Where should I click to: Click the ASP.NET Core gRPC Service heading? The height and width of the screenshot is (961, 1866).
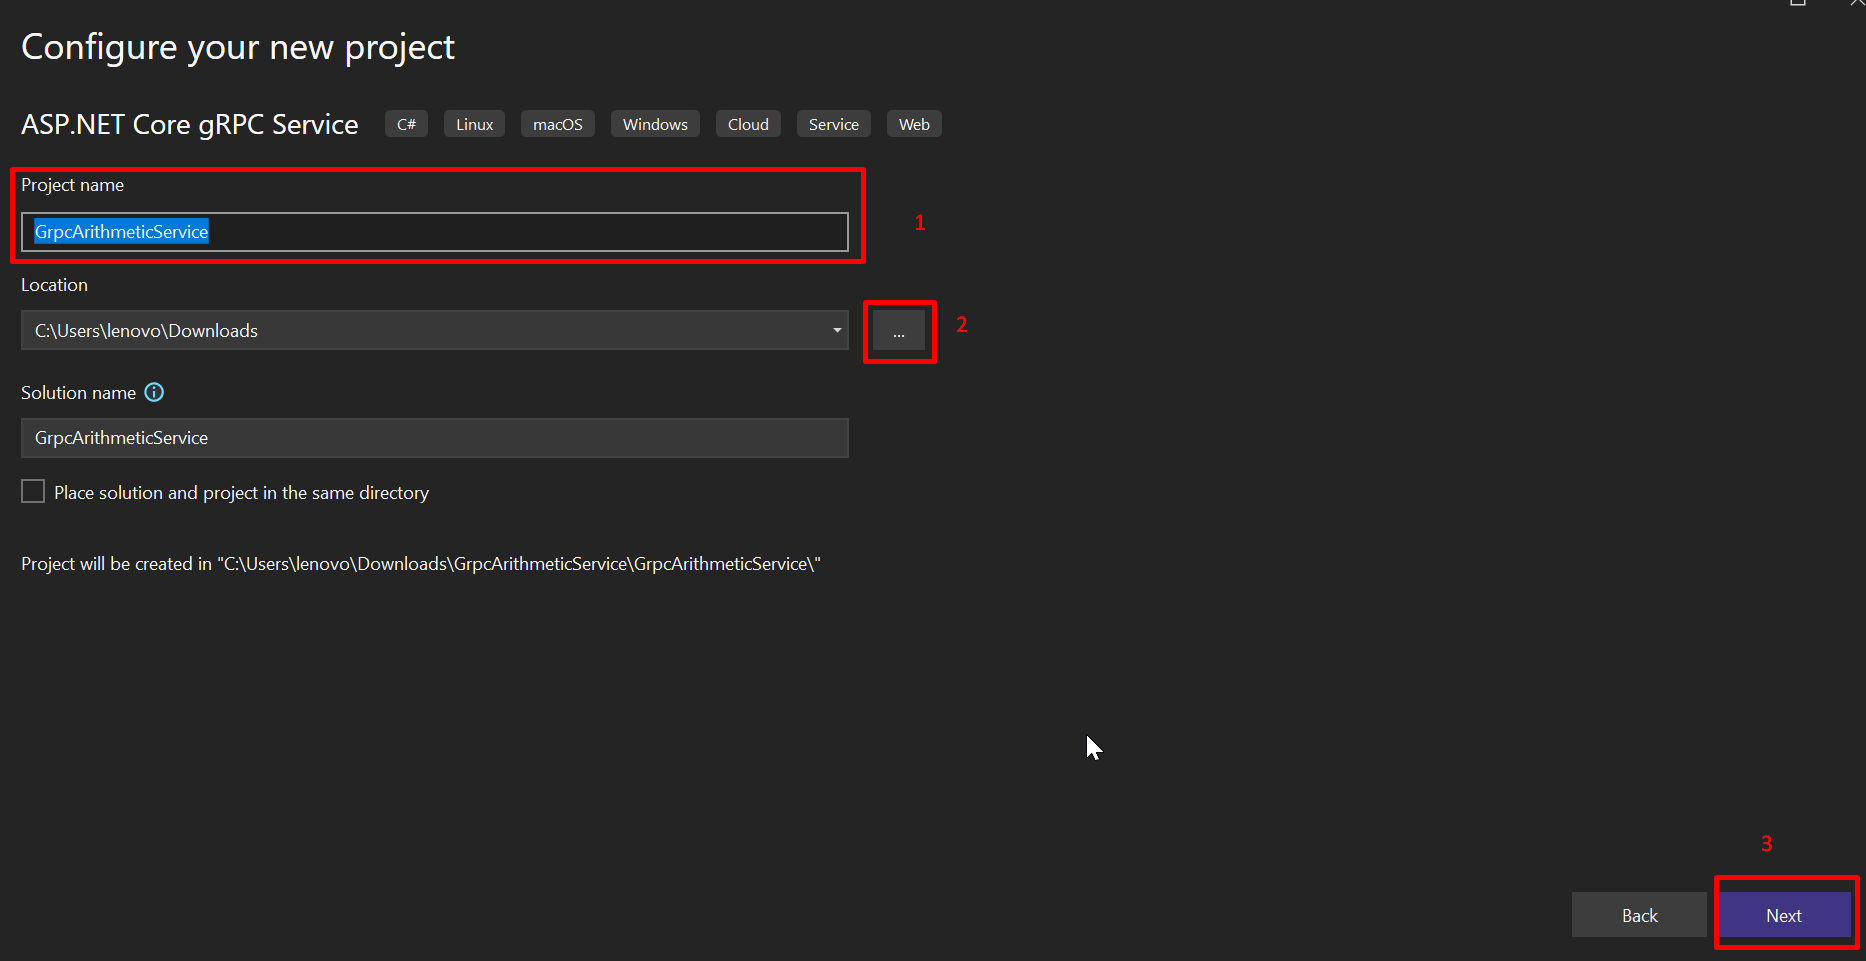(x=189, y=124)
